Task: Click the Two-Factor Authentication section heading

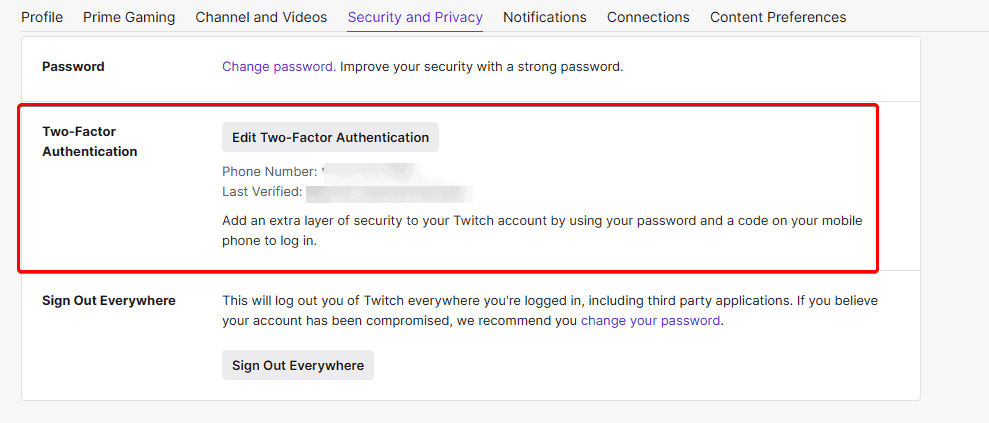Action: (x=90, y=141)
